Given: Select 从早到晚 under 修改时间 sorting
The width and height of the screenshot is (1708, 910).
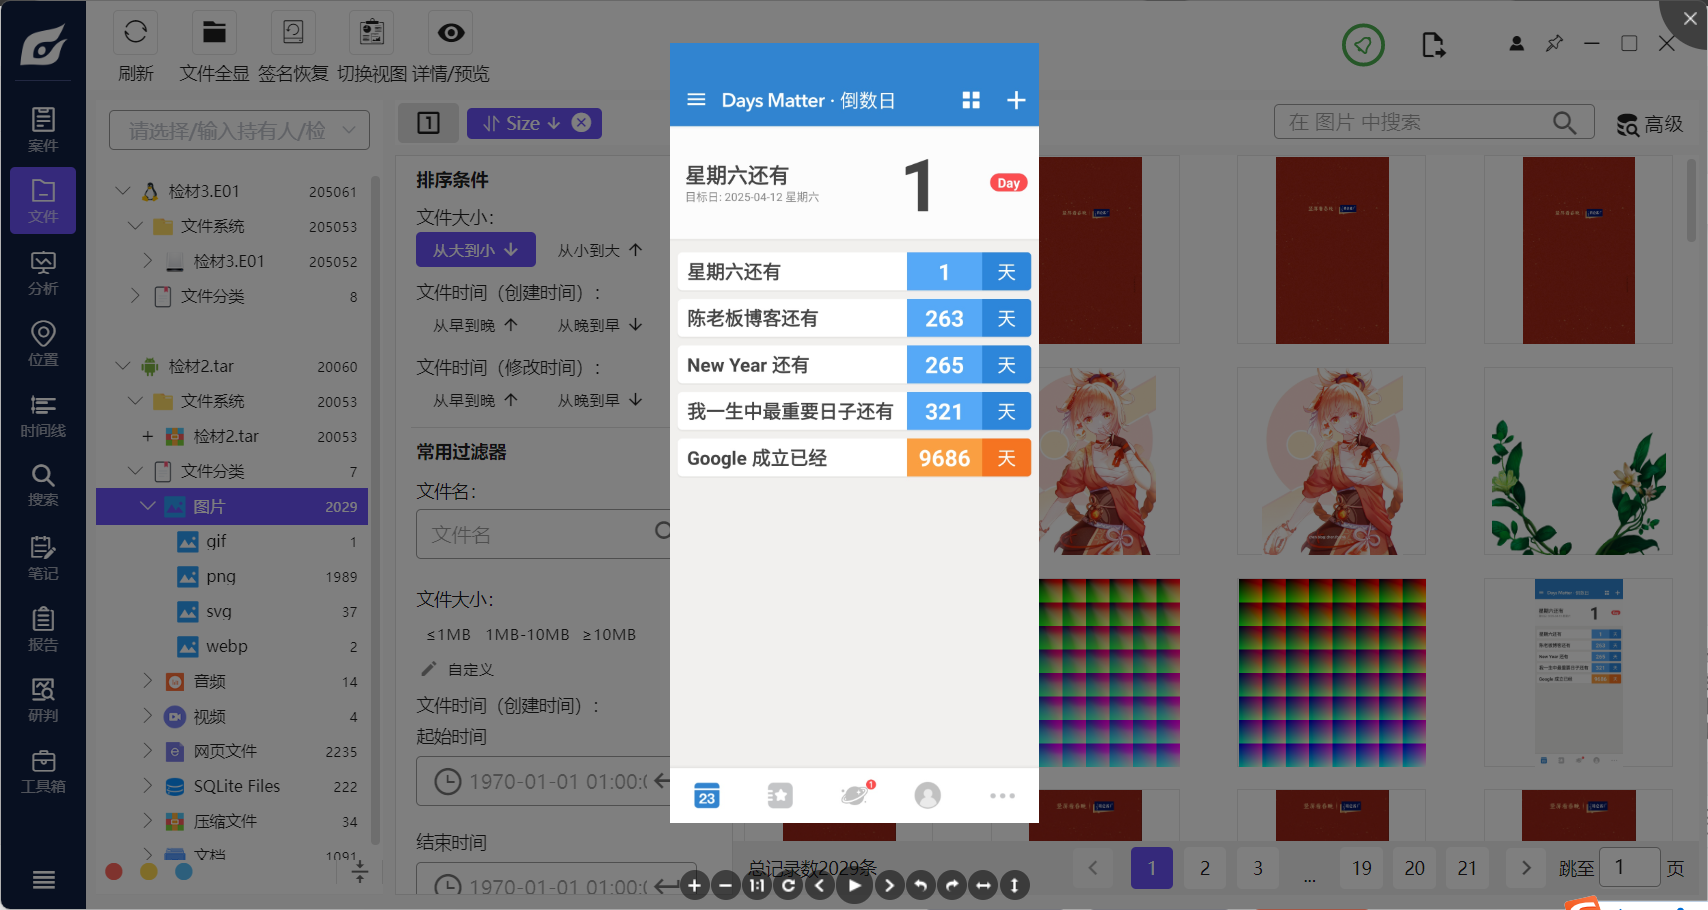Looking at the screenshot, I should 475,400.
